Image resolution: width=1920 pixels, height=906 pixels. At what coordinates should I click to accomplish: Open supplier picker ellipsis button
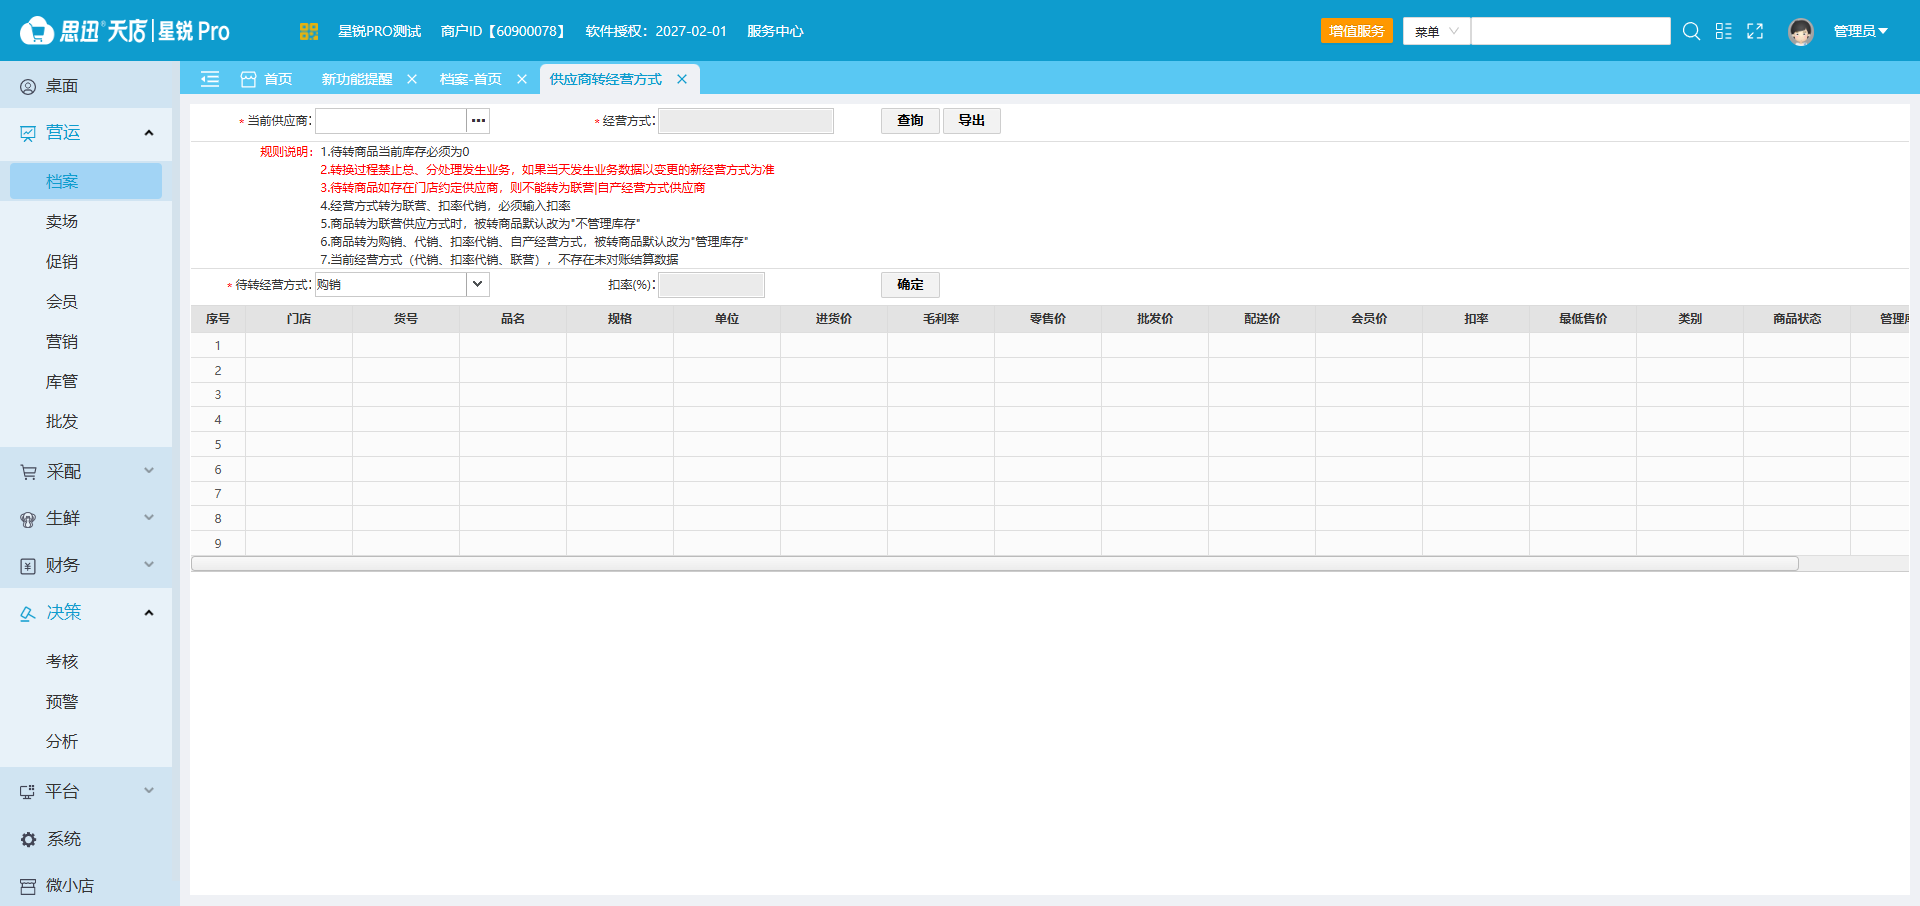478,120
